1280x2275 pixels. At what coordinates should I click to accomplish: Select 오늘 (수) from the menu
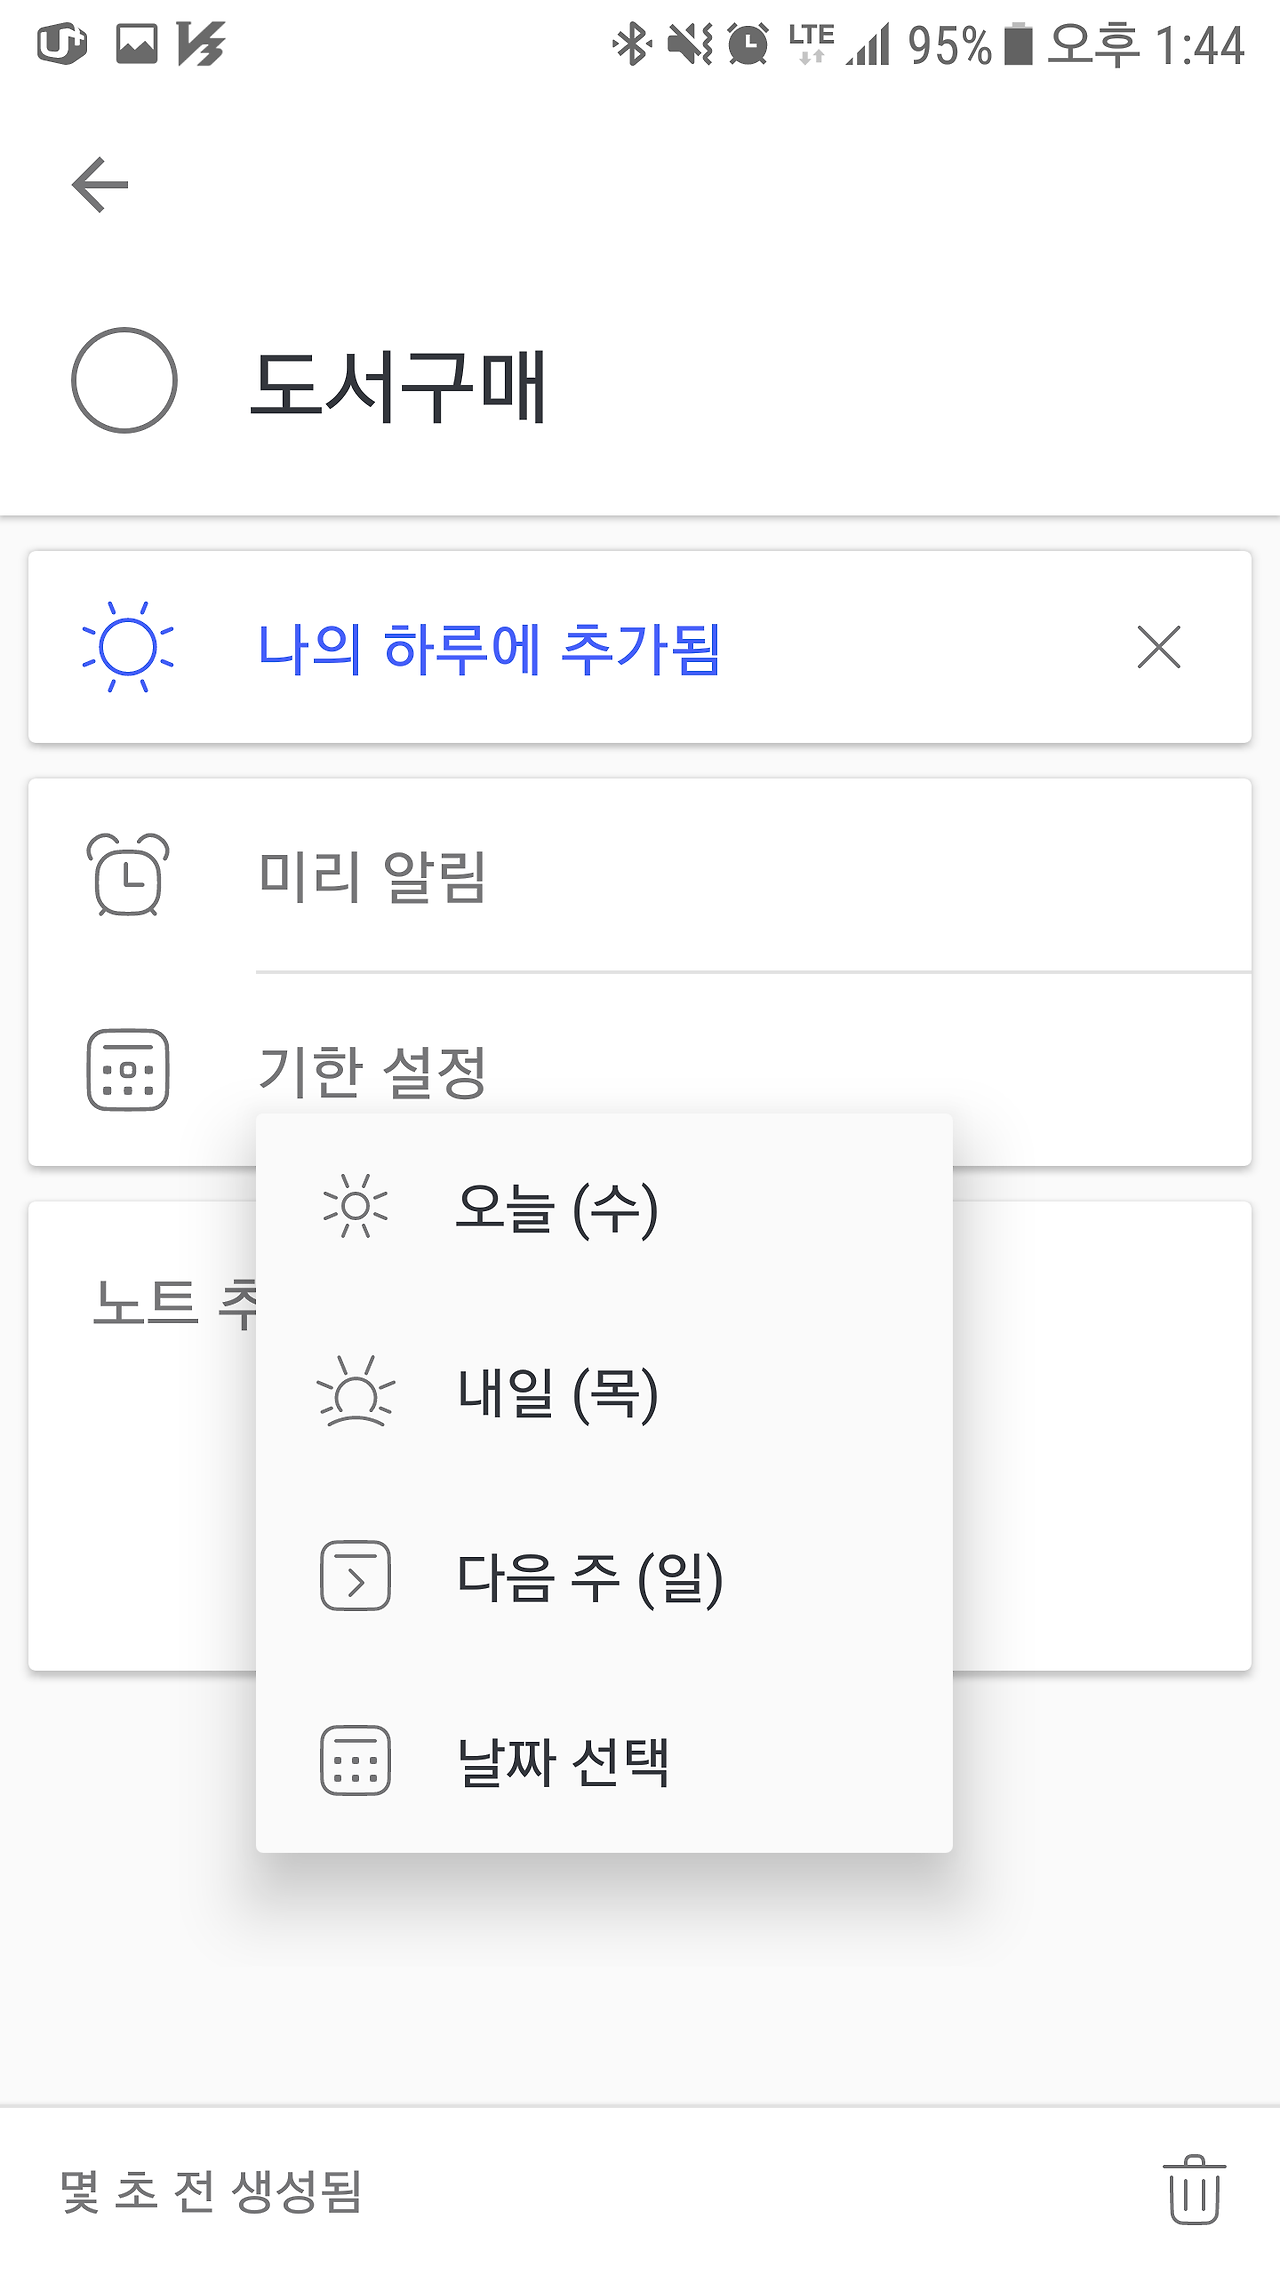[x=556, y=1208]
